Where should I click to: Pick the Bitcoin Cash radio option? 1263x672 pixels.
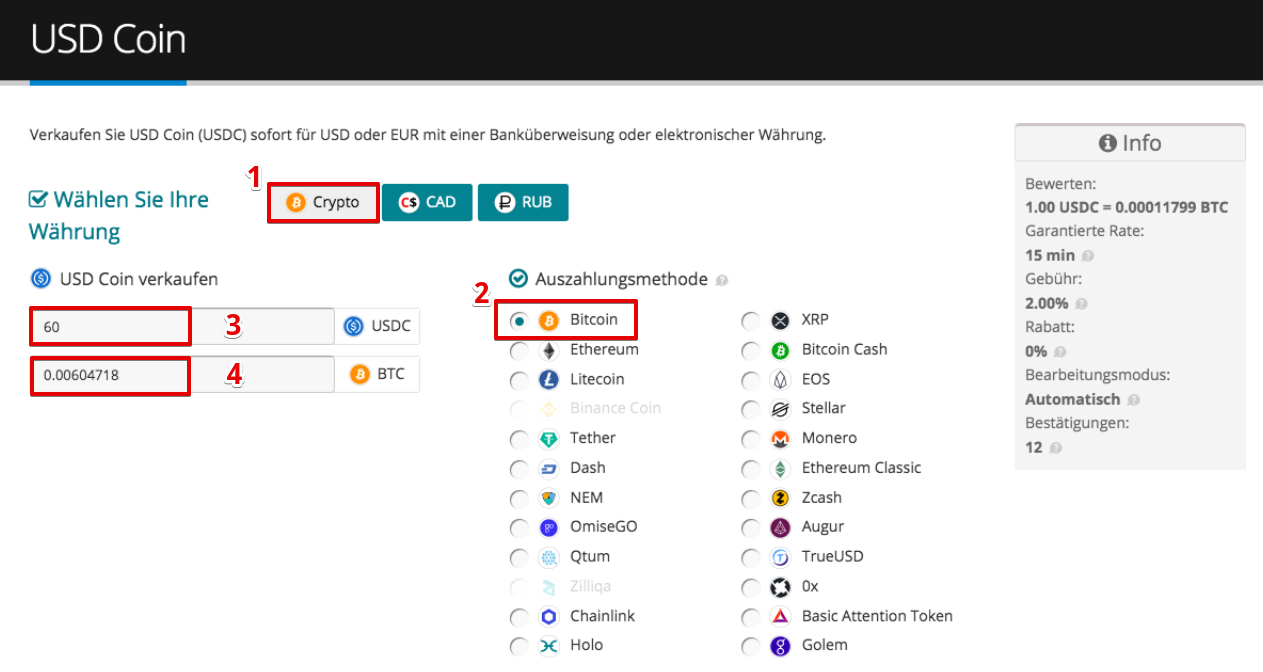[x=750, y=351]
